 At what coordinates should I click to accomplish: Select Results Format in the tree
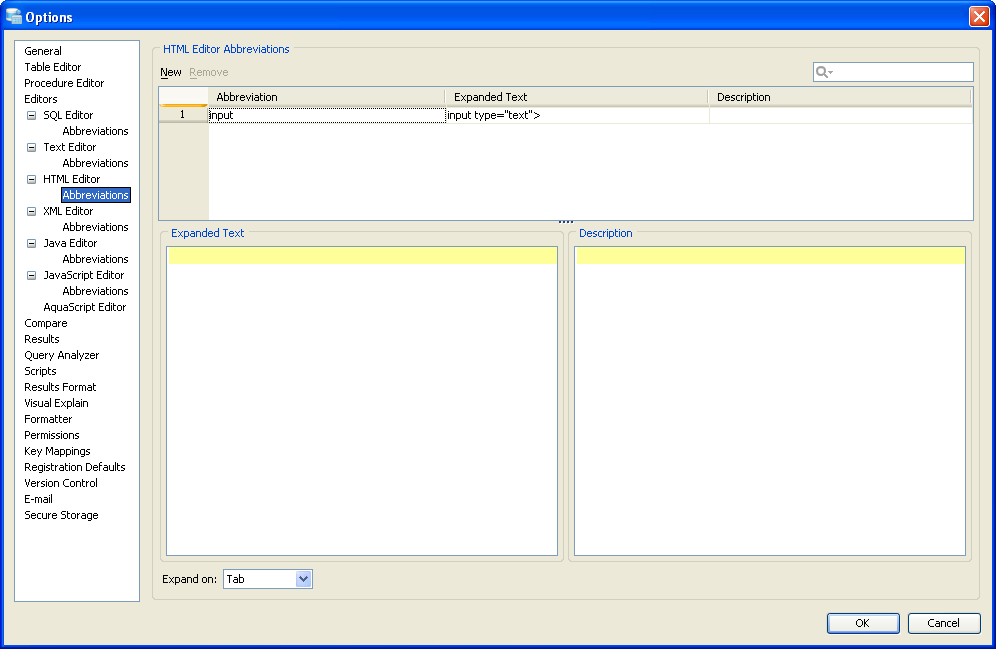click(x=60, y=387)
